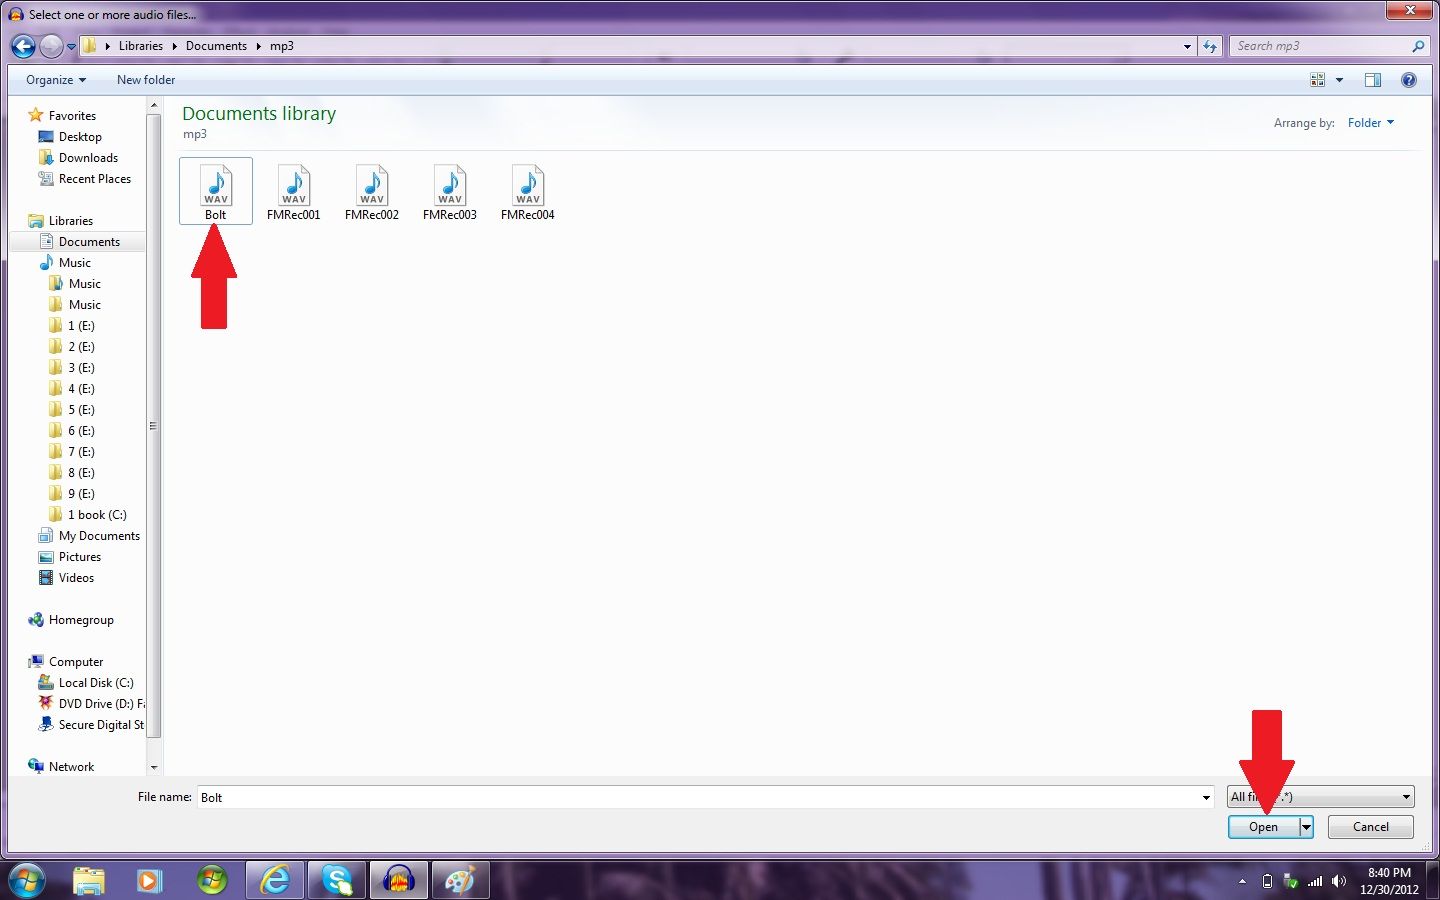Open Audacity from the taskbar
Screen dimensions: 1440x900
[398, 880]
